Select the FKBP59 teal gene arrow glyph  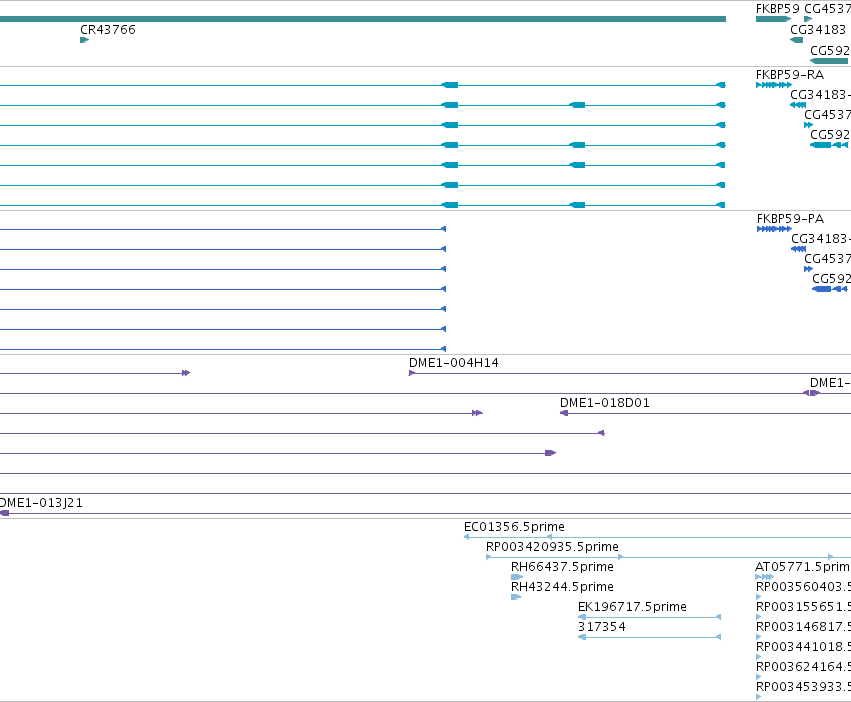(773, 19)
